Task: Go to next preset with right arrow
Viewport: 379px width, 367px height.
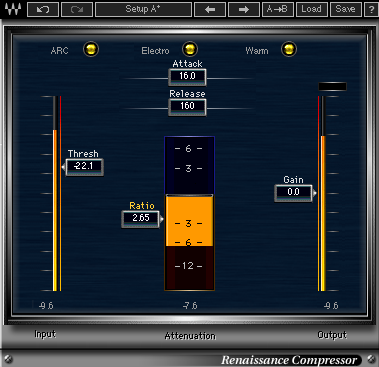Action: click(x=244, y=9)
